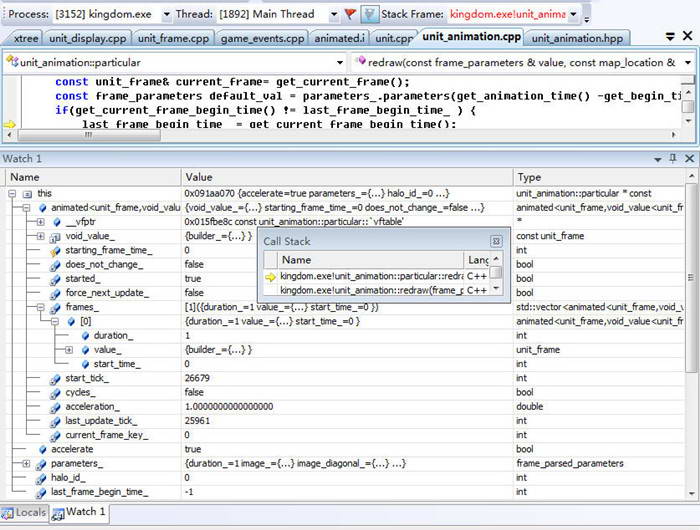Expand the parameters_ tree node
Image resolution: width=700 pixels, height=530 pixels.
click(26, 464)
